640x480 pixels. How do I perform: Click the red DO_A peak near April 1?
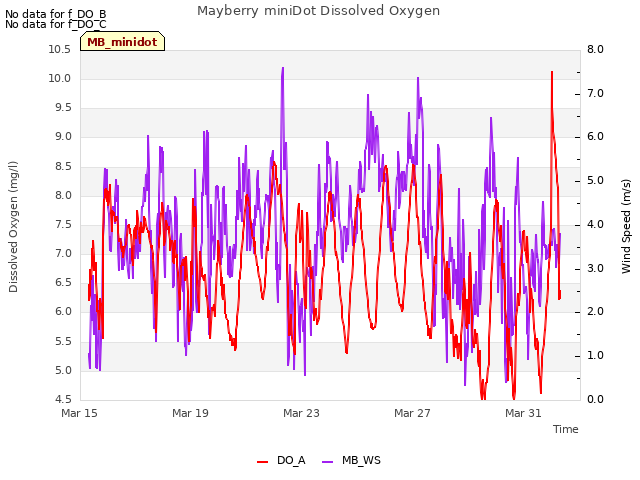point(552,73)
